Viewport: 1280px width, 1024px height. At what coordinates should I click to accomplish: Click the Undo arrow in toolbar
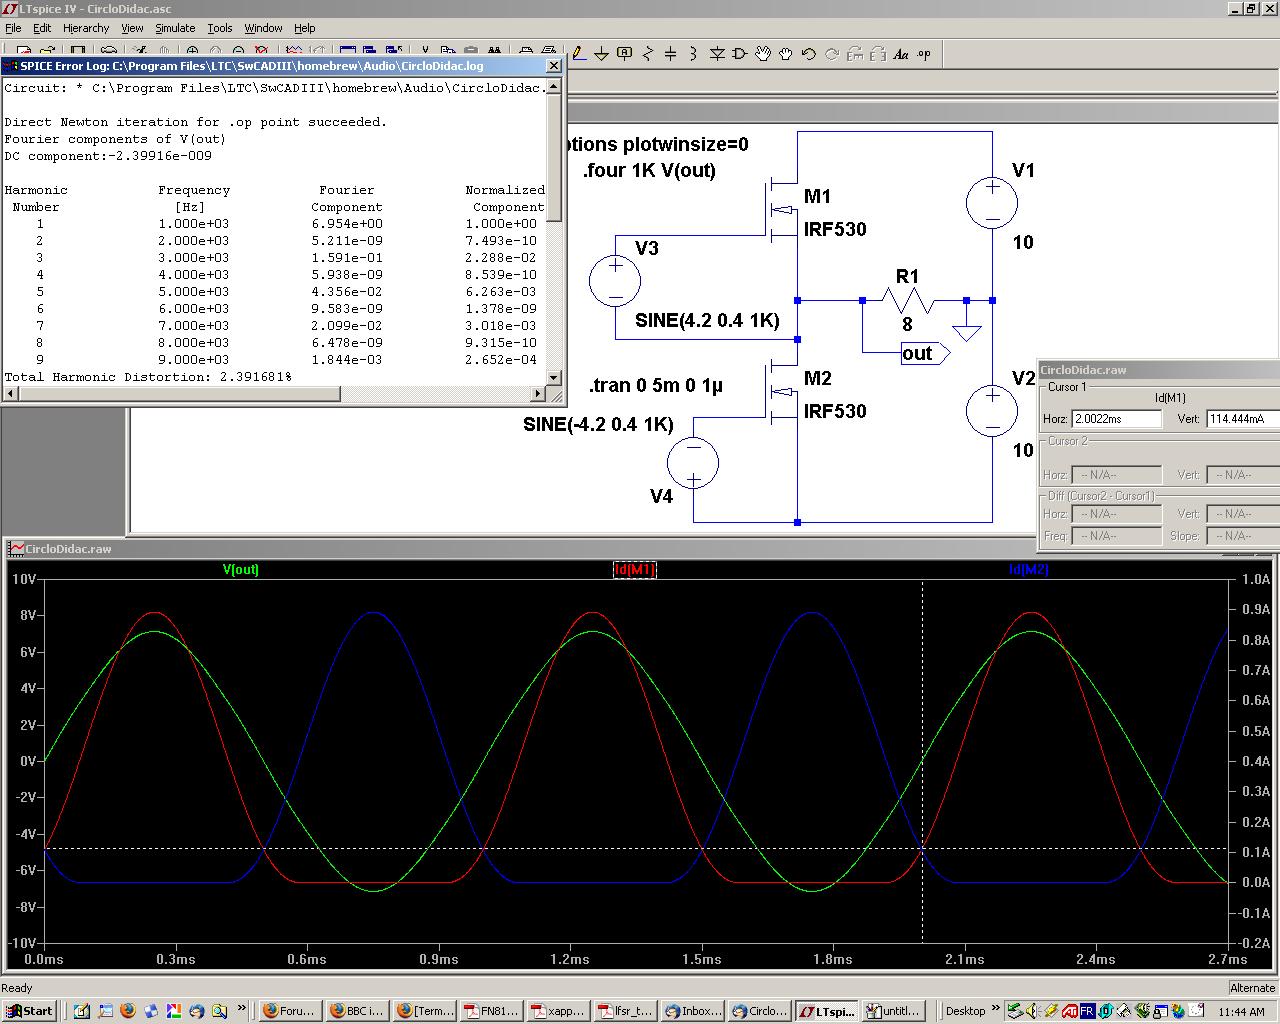[x=809, y=54]
